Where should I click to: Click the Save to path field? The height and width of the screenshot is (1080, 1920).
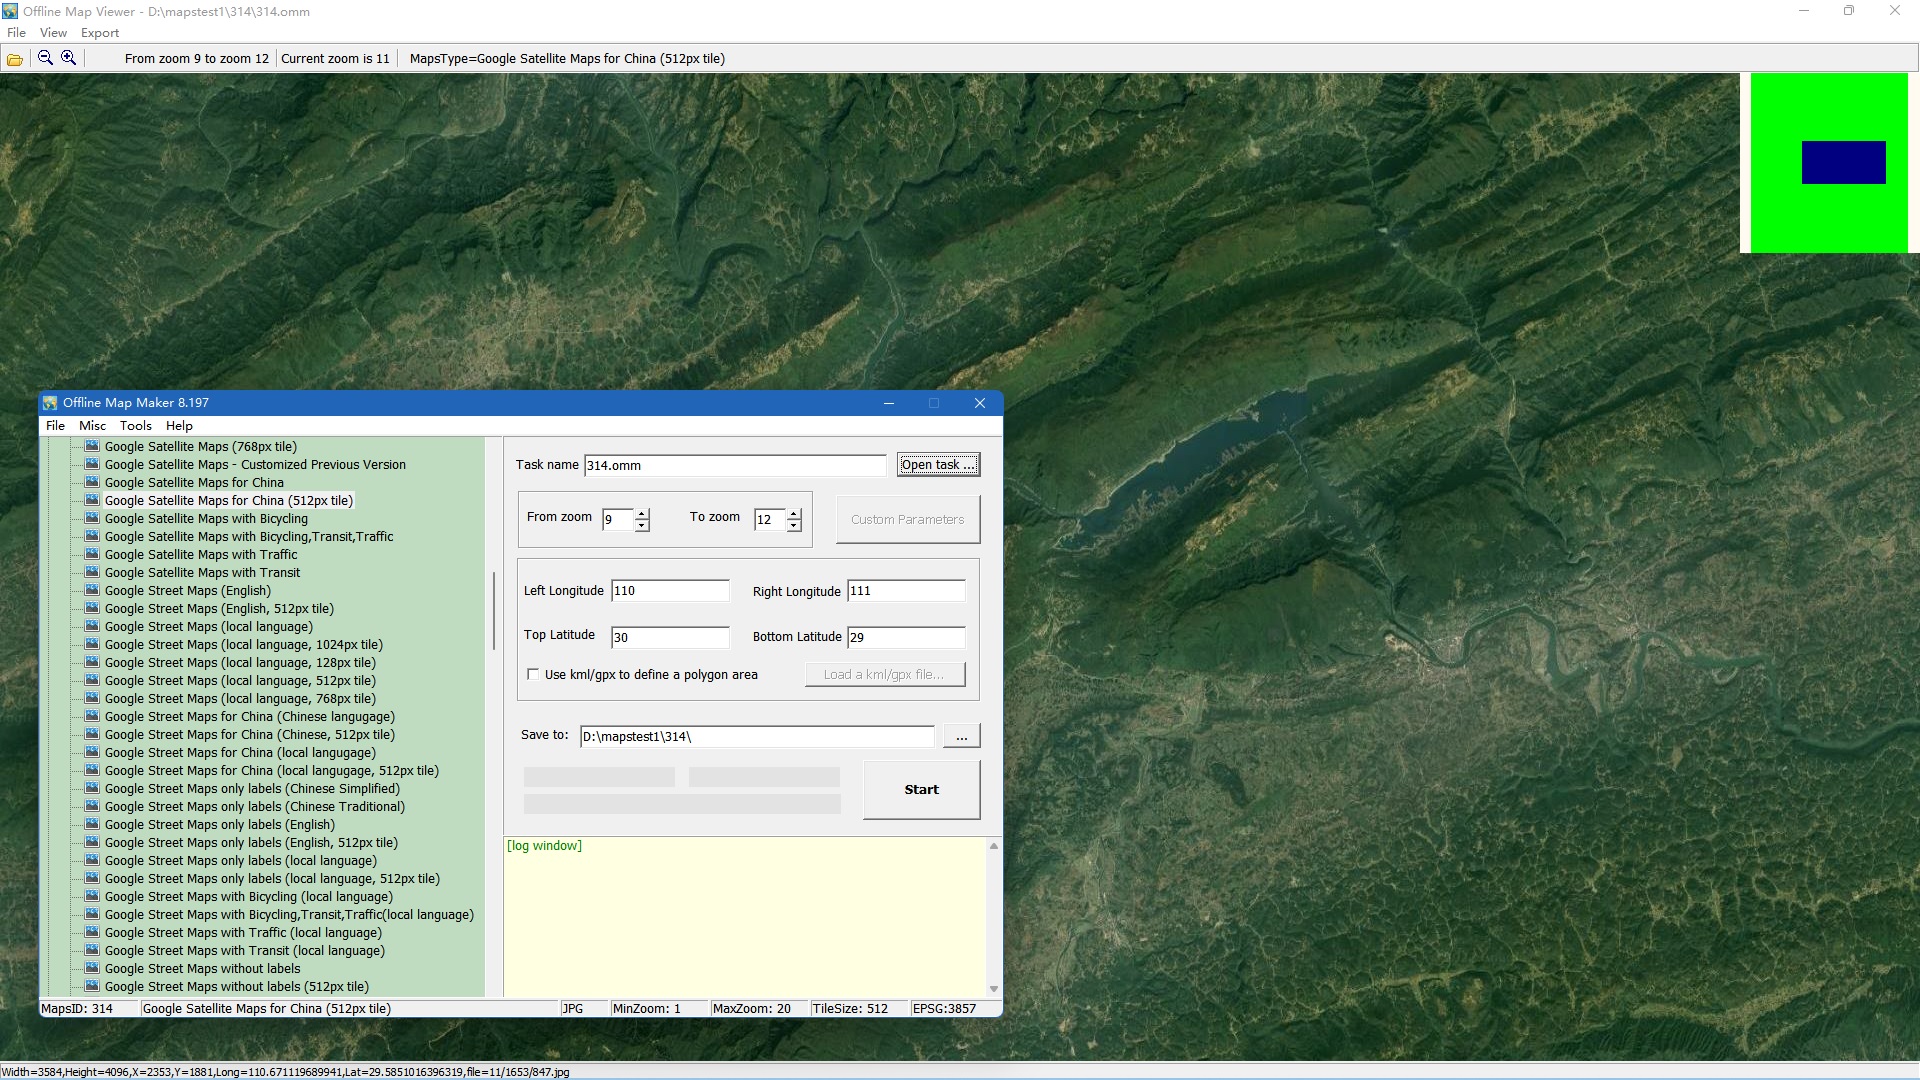757,736
